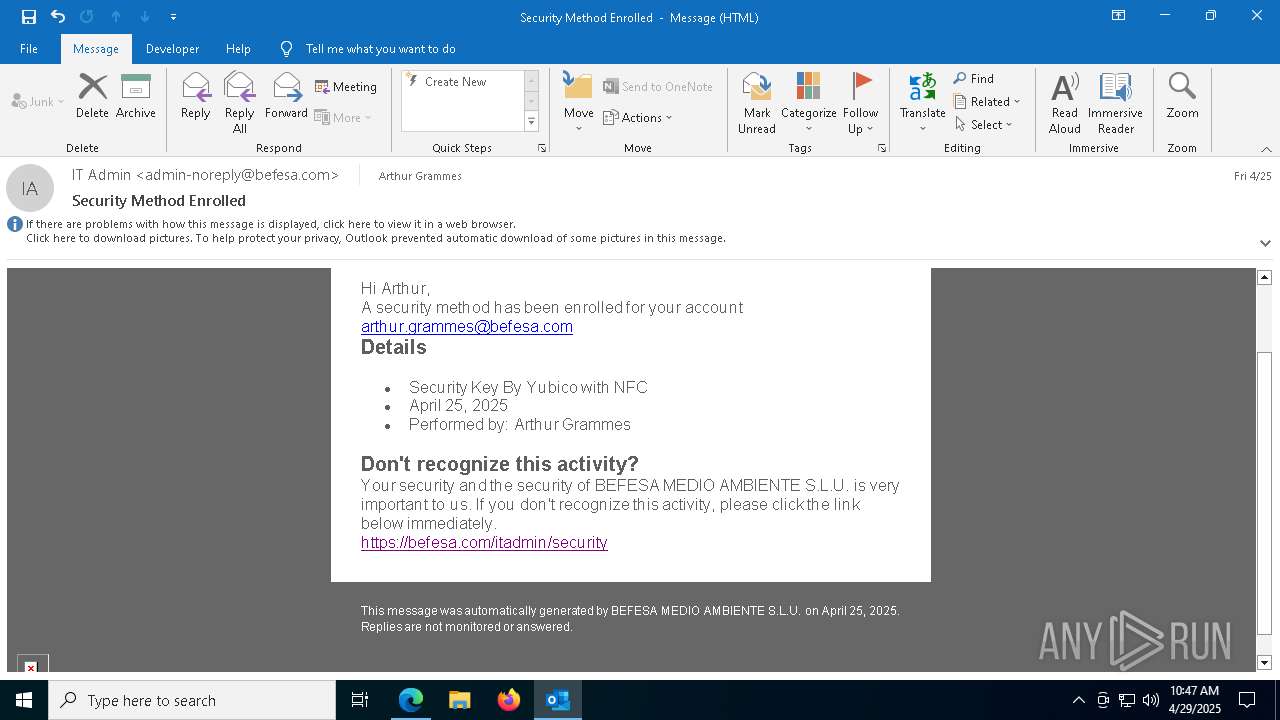Click the Ribbon Display Options button

coord(1118,16)
